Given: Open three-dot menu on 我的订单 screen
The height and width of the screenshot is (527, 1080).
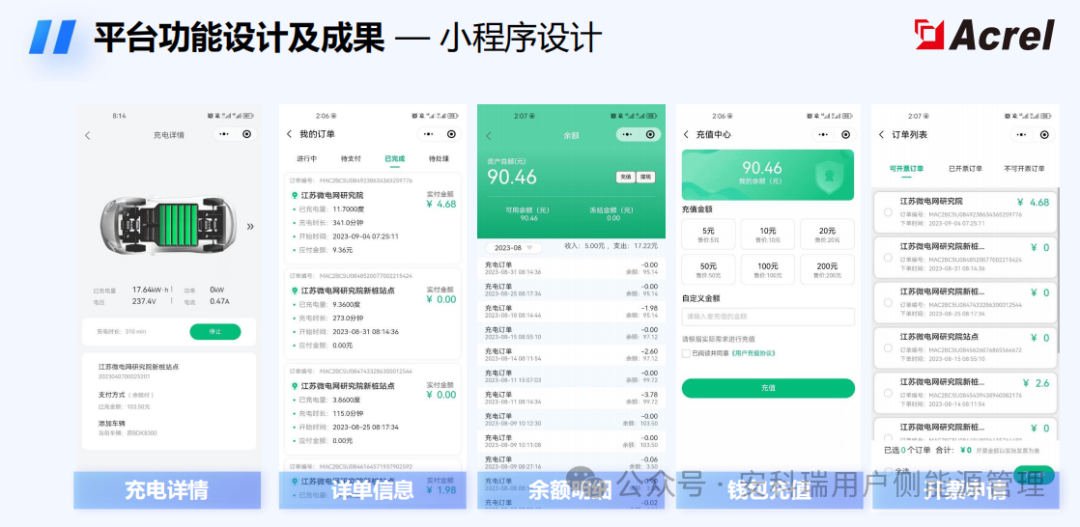Looking at the screenshot, I should [428, 134].
